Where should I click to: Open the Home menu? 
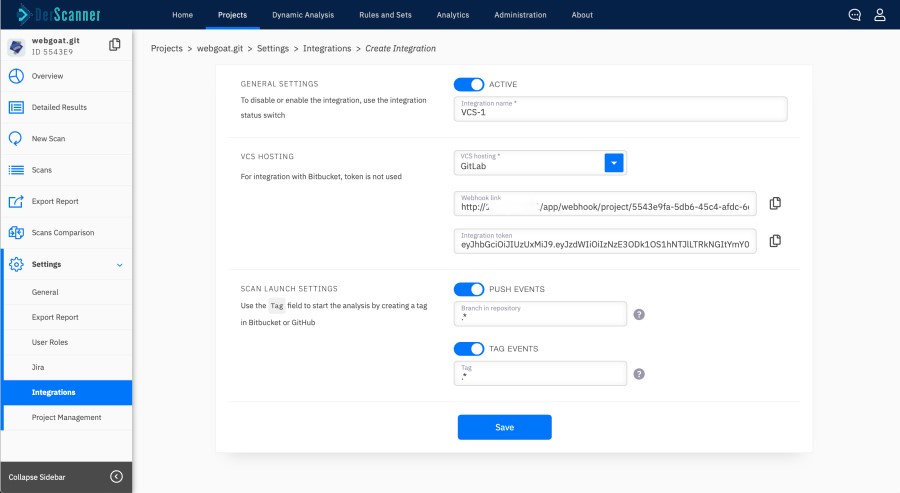pos(183,15)
